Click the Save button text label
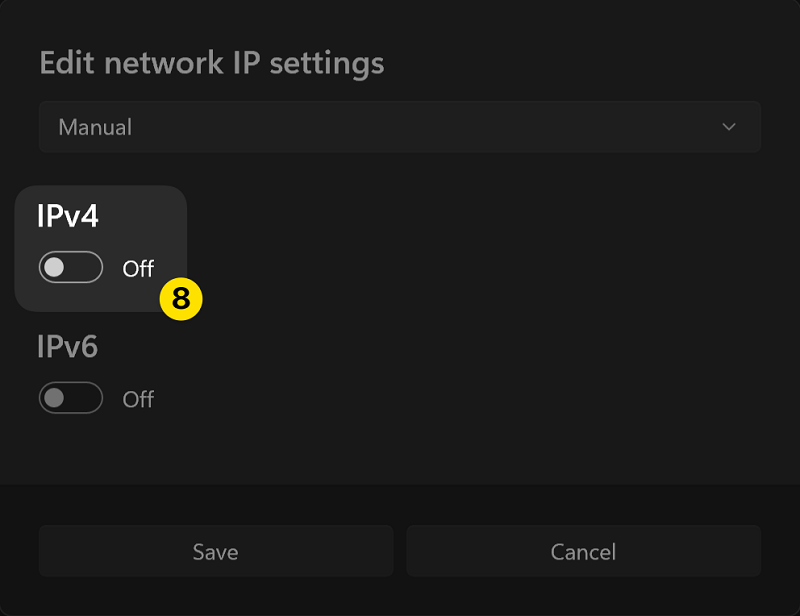 pyautogui.click(x=215, y=552)
